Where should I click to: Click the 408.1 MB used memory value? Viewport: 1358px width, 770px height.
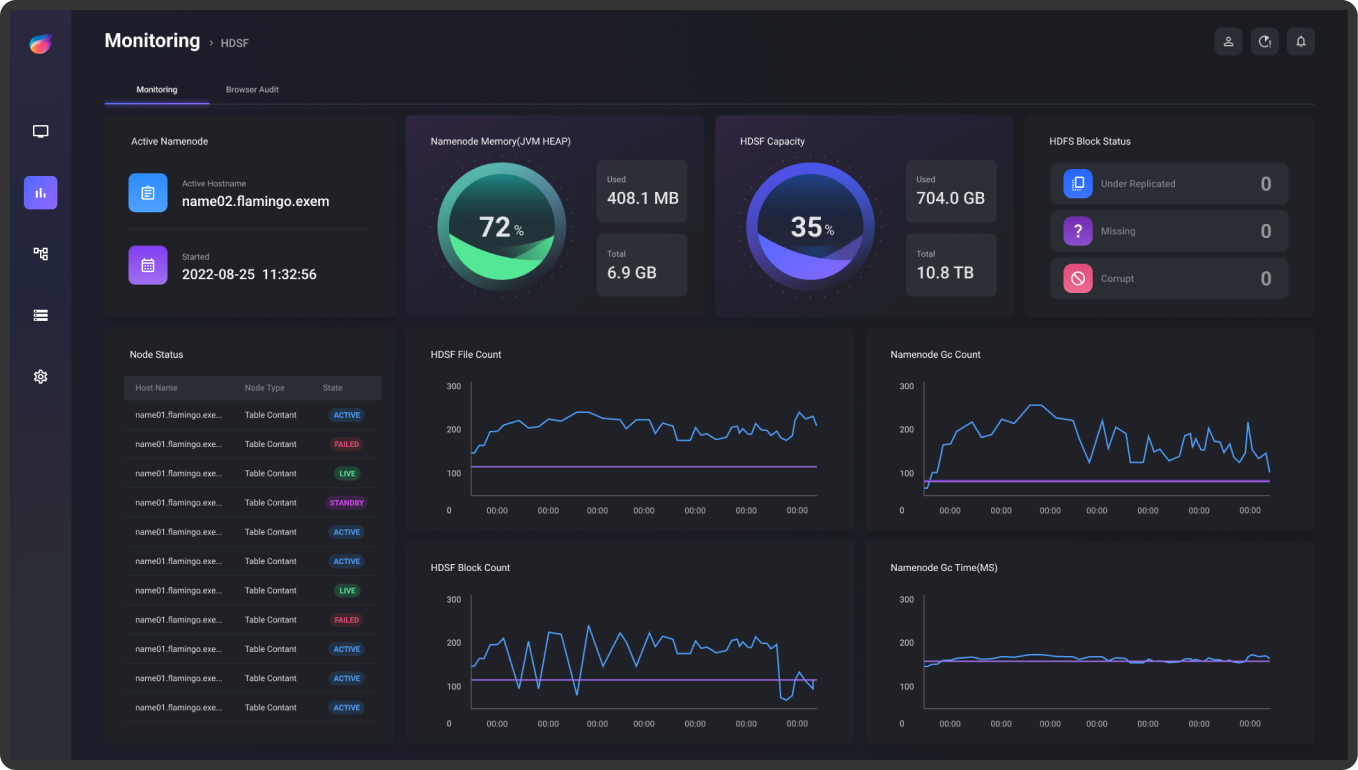click(643, 198)
